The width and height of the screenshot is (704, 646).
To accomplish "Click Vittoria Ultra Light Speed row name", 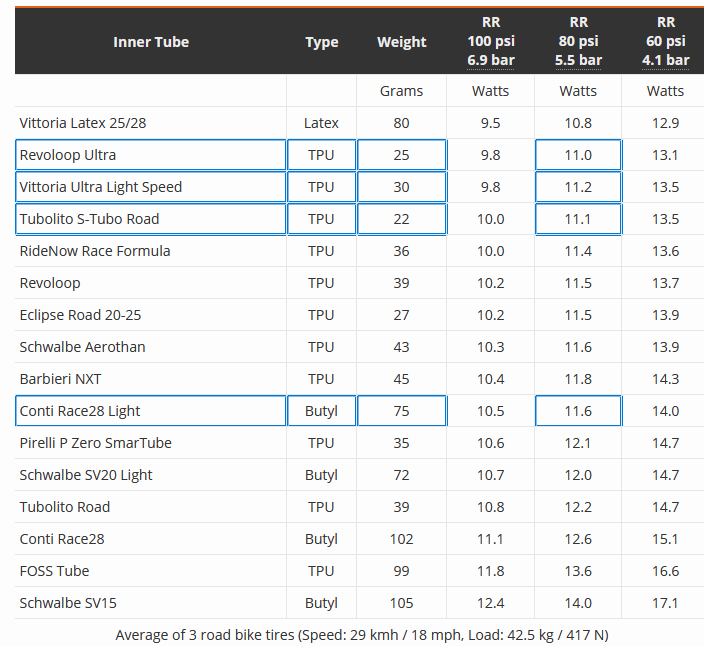I will click(x=101, y=187).
